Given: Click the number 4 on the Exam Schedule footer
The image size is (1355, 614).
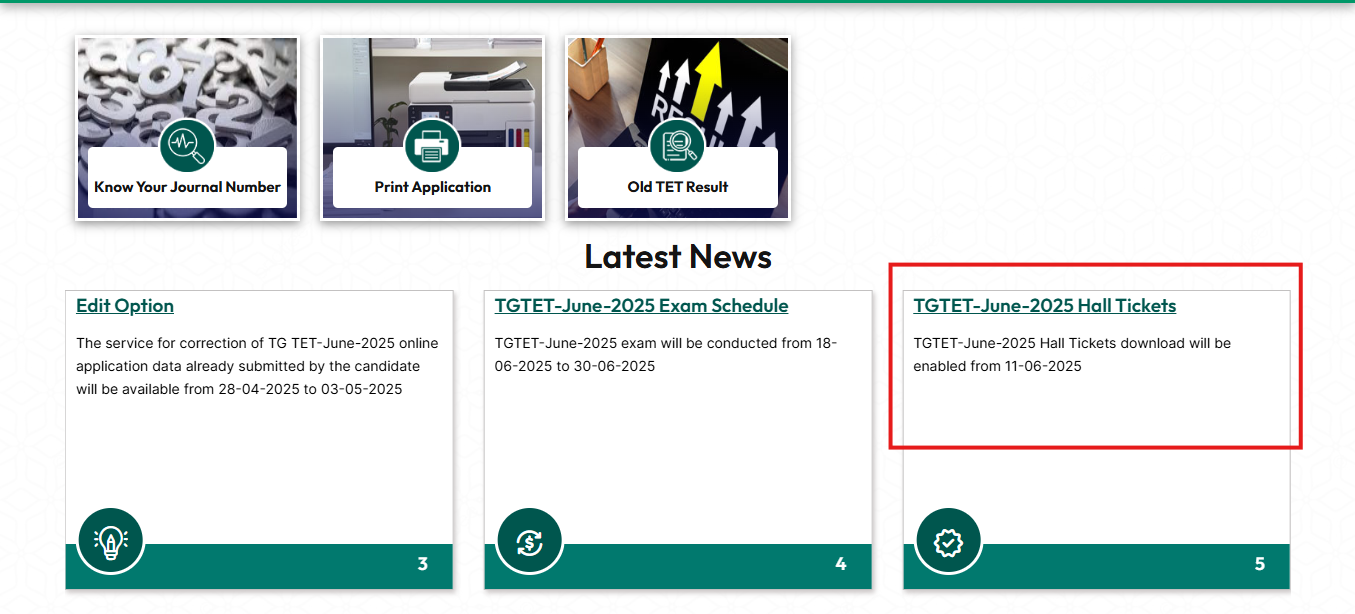Looking at the screenshot, I should click(840, 563).
